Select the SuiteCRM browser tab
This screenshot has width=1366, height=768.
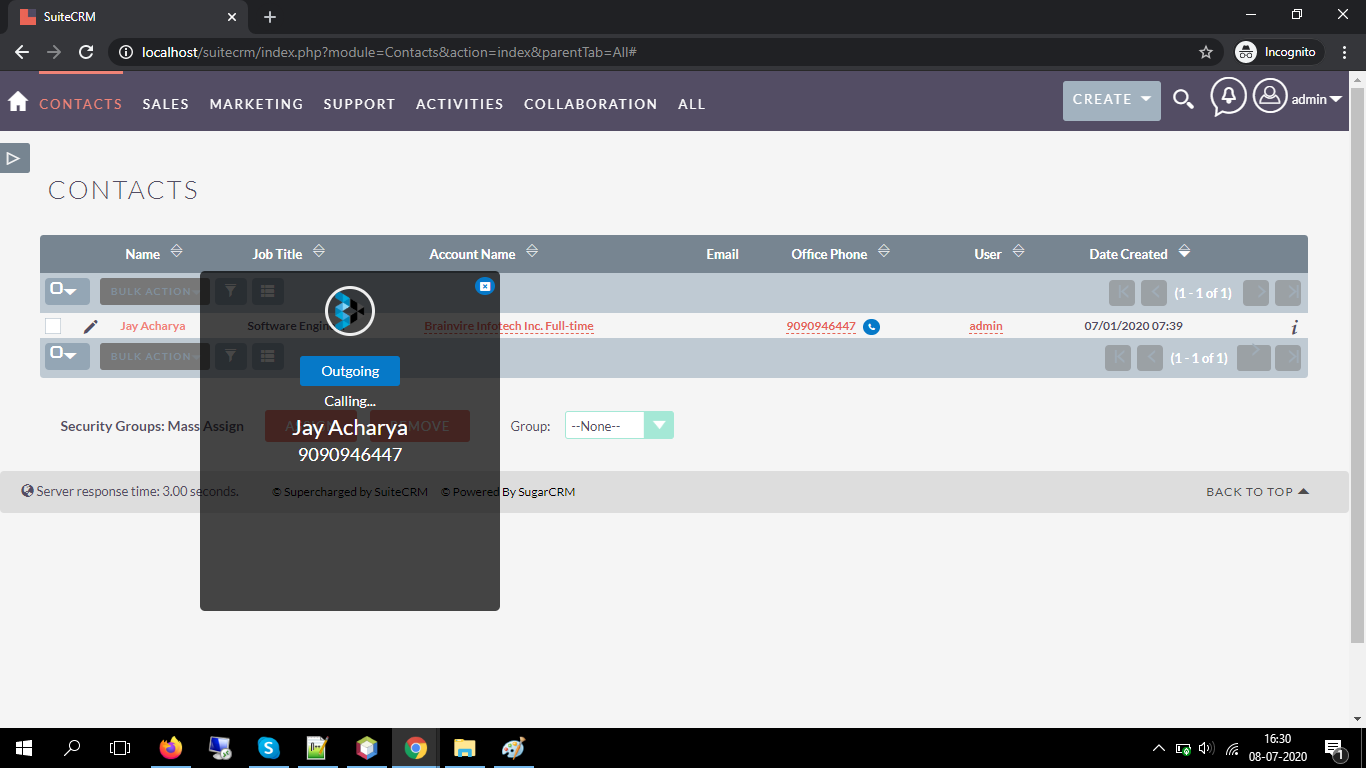point(126,17)
